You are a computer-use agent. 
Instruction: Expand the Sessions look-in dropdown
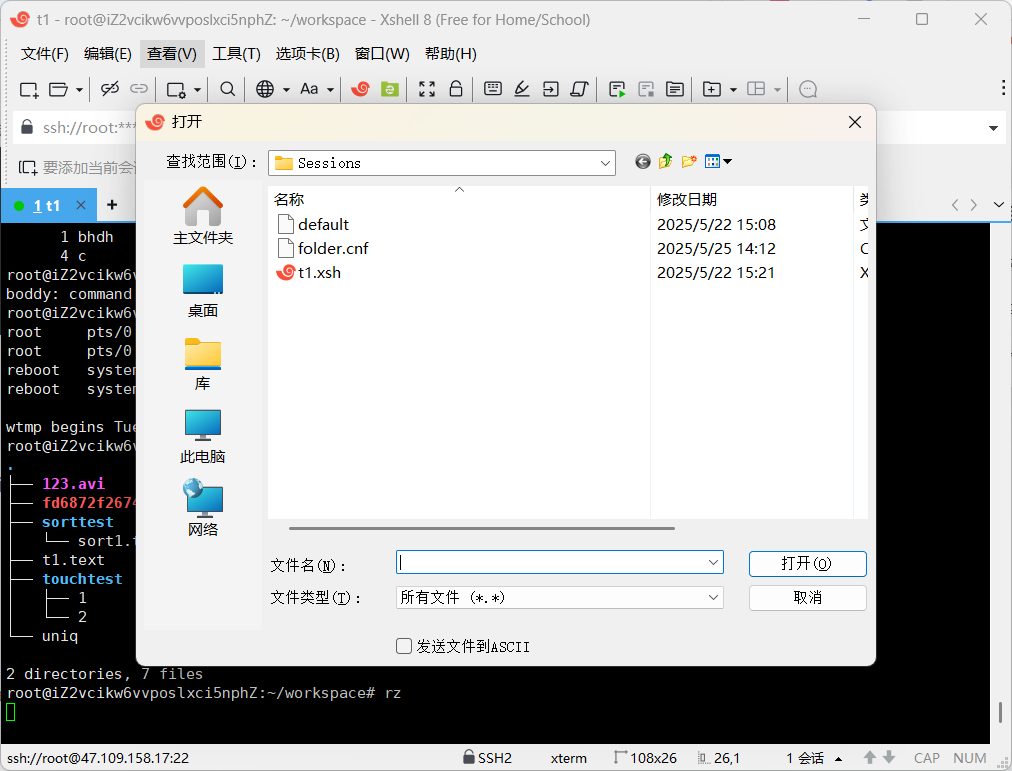click(605, 163)
